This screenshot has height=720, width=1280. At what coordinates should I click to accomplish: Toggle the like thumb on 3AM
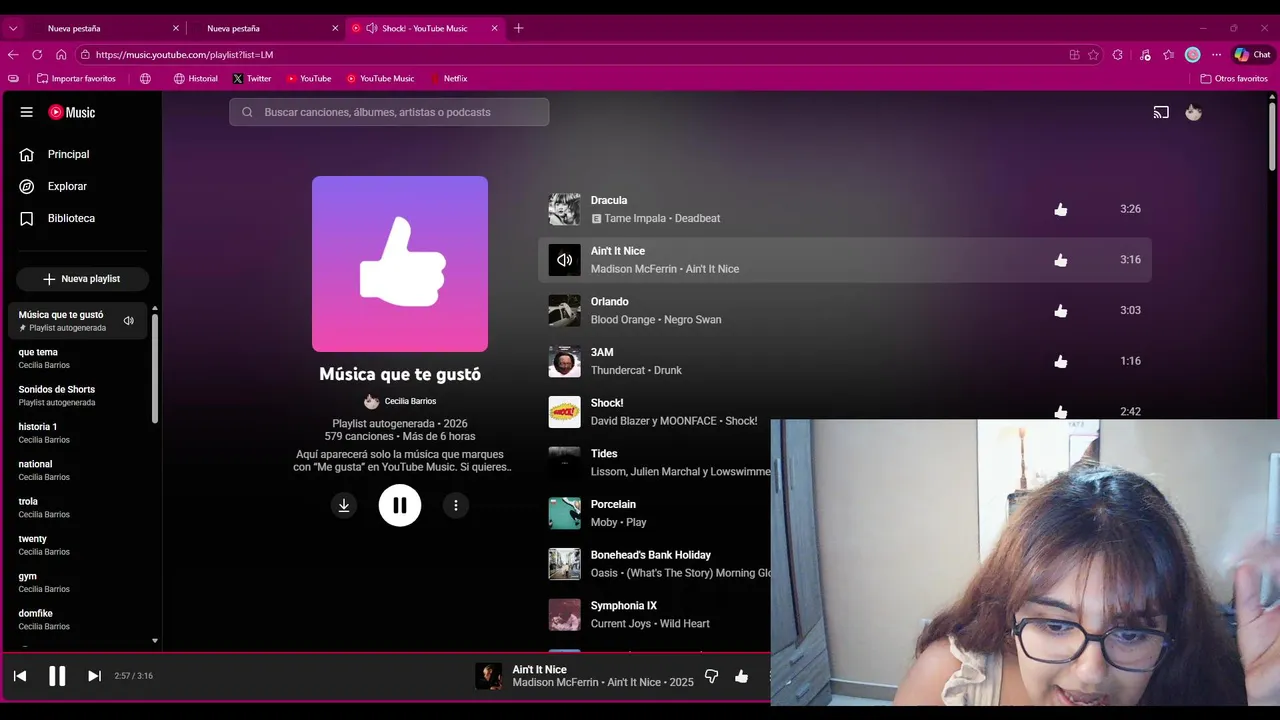(x=1061, y=361)
